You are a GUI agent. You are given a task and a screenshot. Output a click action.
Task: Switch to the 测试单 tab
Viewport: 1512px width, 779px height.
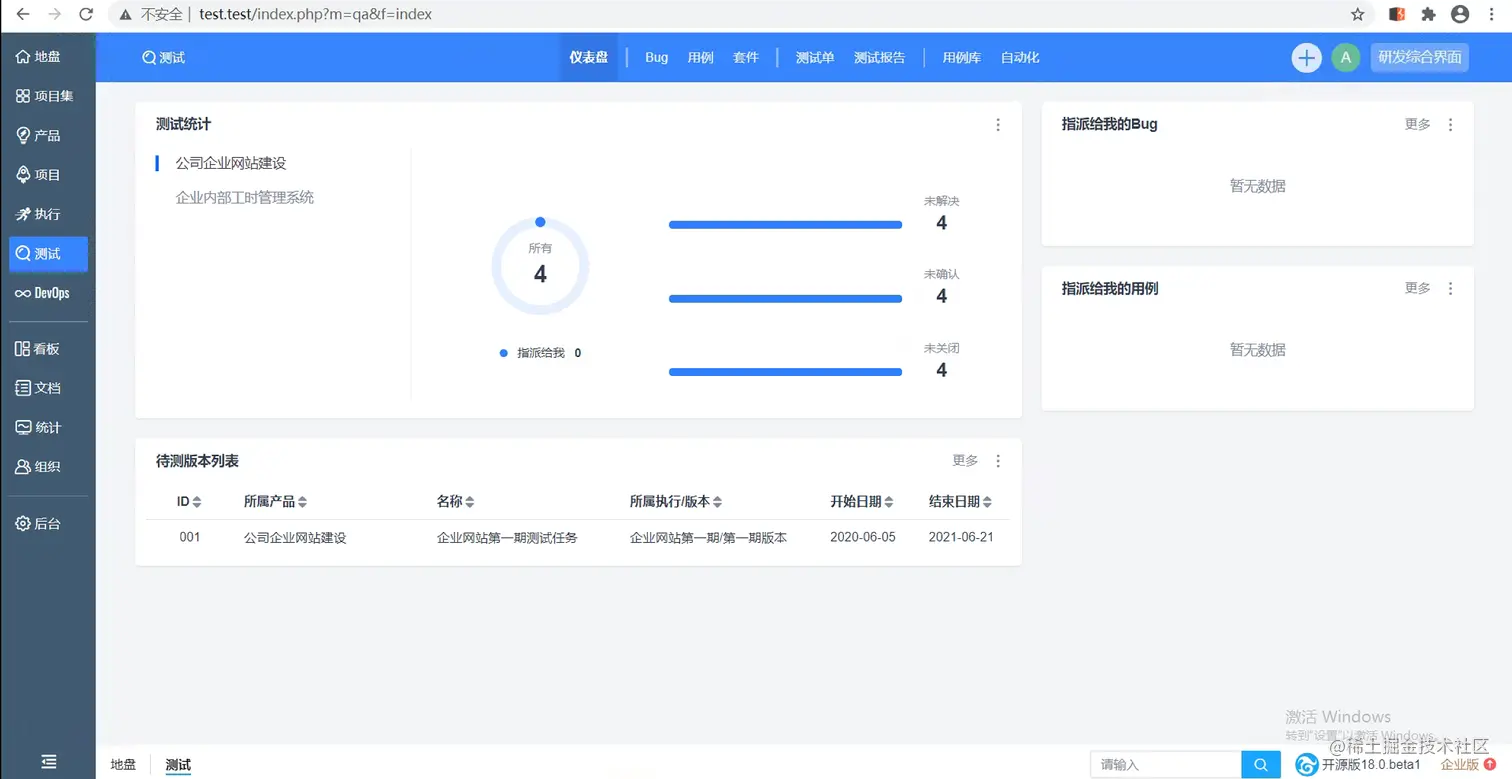[815, 58]
